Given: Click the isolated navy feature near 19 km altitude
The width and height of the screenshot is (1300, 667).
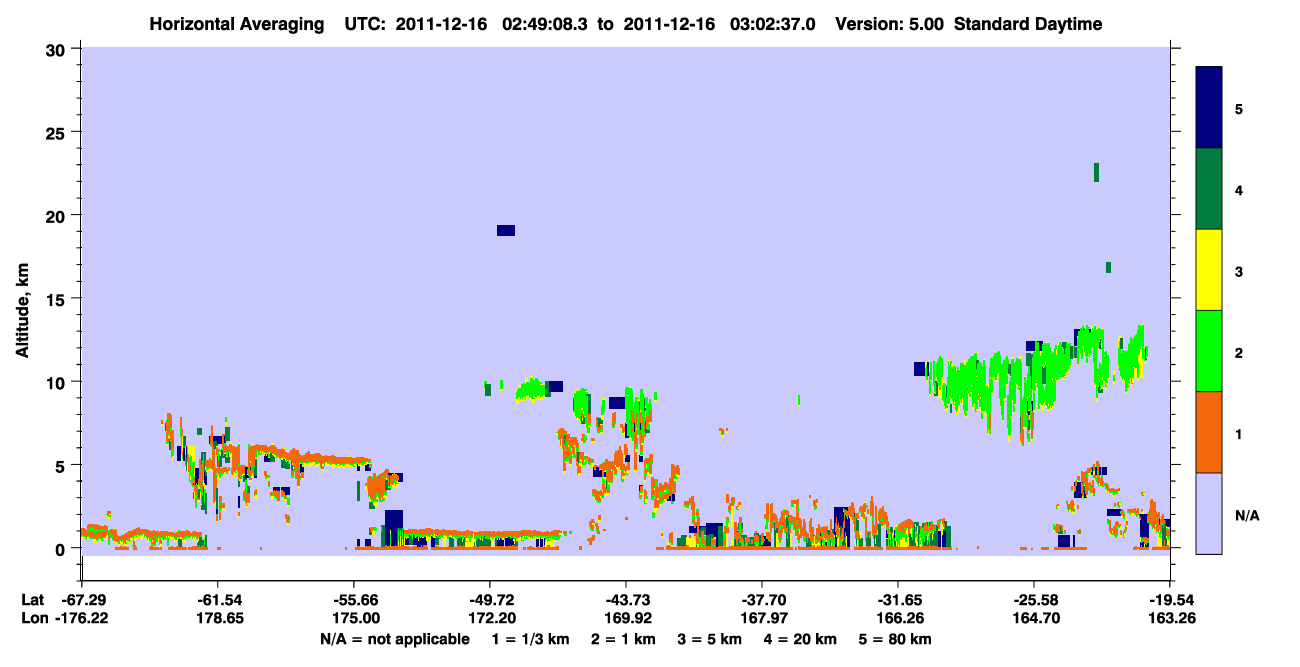Looking at the screenshot, I should [x=506, y=230].
